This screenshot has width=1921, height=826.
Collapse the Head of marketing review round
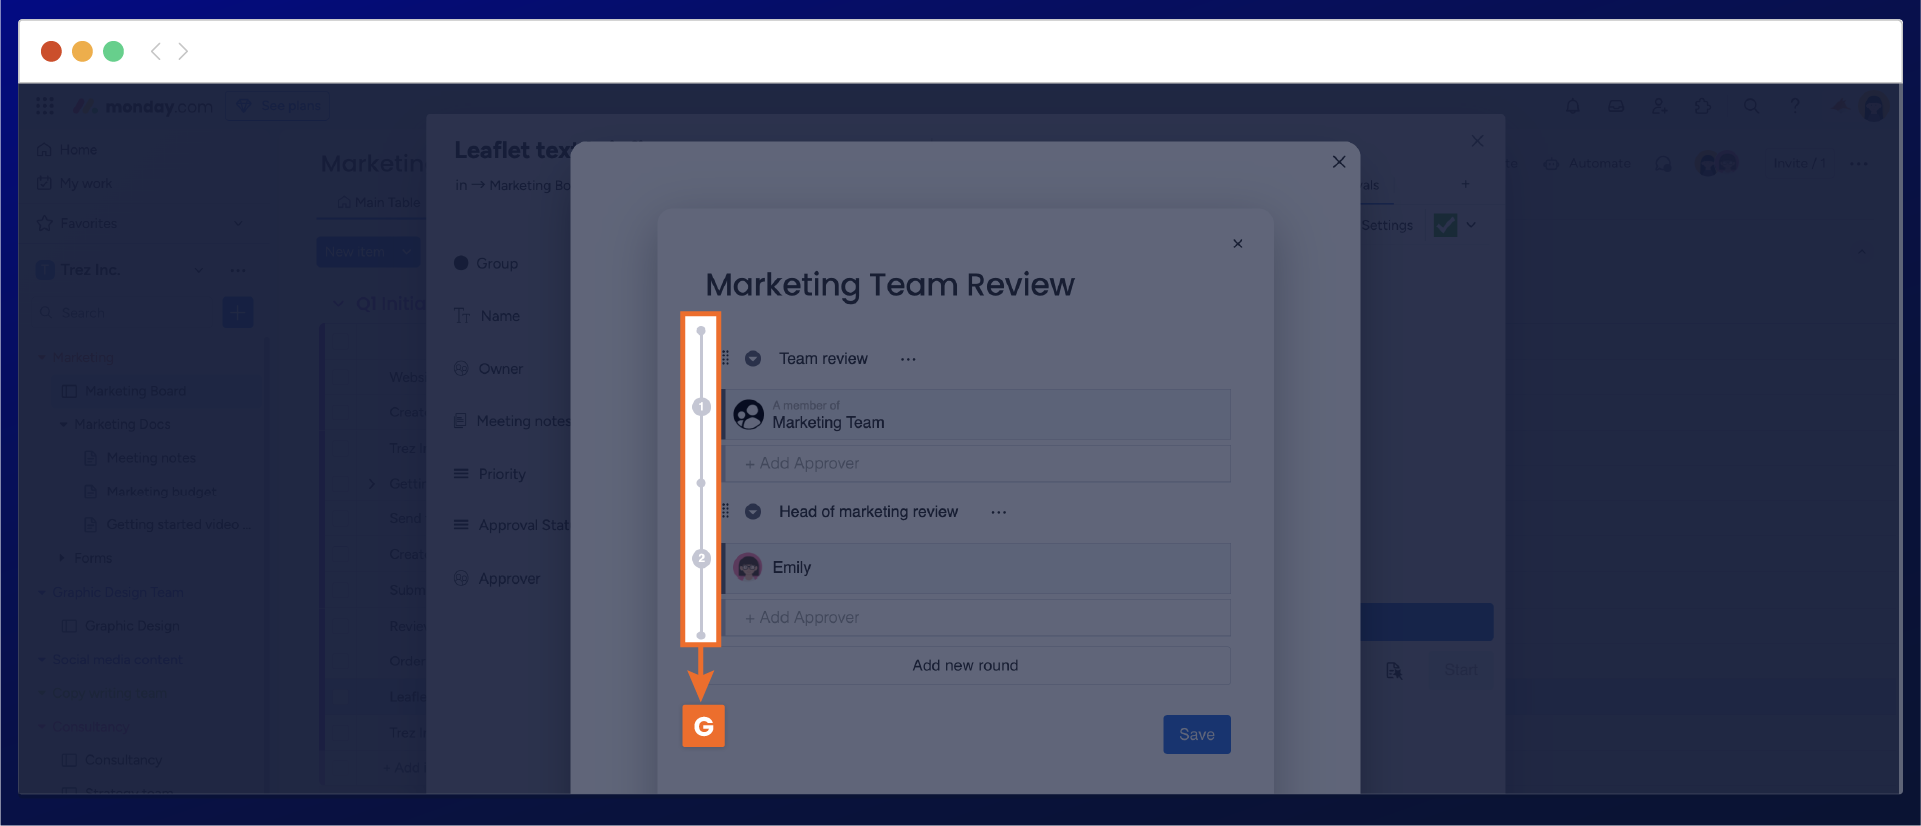pos(753,512)
